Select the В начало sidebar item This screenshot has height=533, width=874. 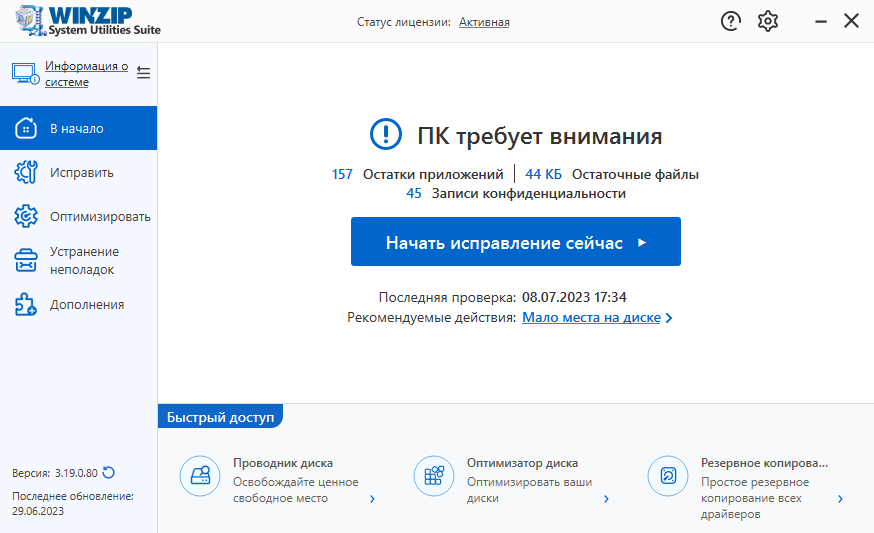[78, 128]
